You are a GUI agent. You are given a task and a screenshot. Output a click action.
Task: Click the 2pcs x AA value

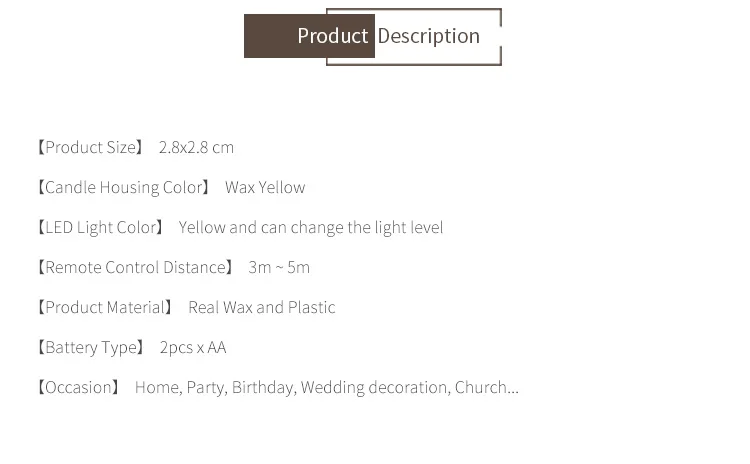pyautogui.click(x=193, y=347)
